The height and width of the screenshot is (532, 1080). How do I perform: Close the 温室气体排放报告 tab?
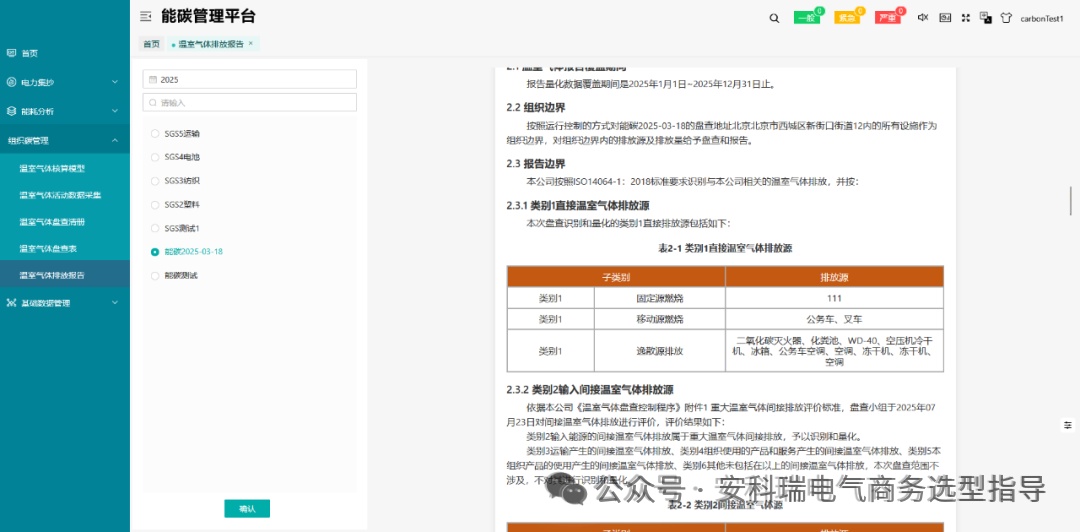tap(251, 43)
